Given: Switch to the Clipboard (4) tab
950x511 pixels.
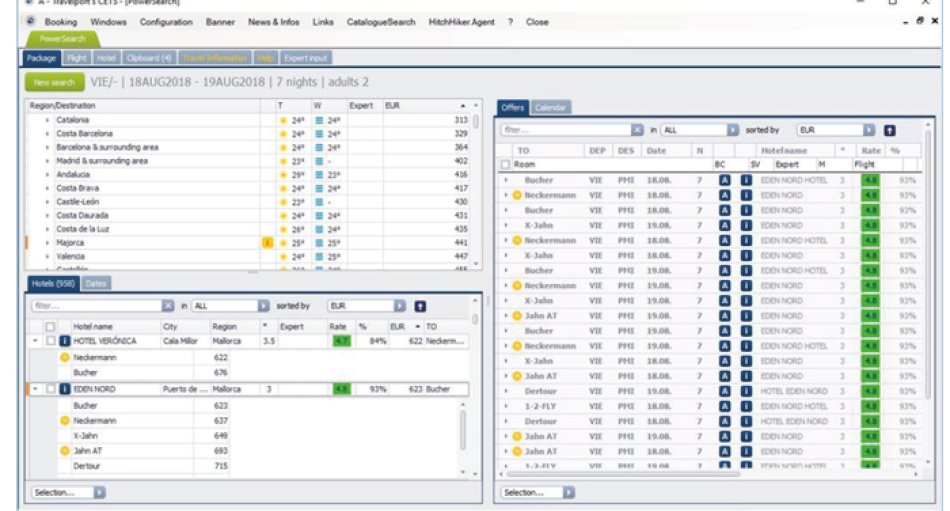Looking at the screenshot, I should [149, 58].
